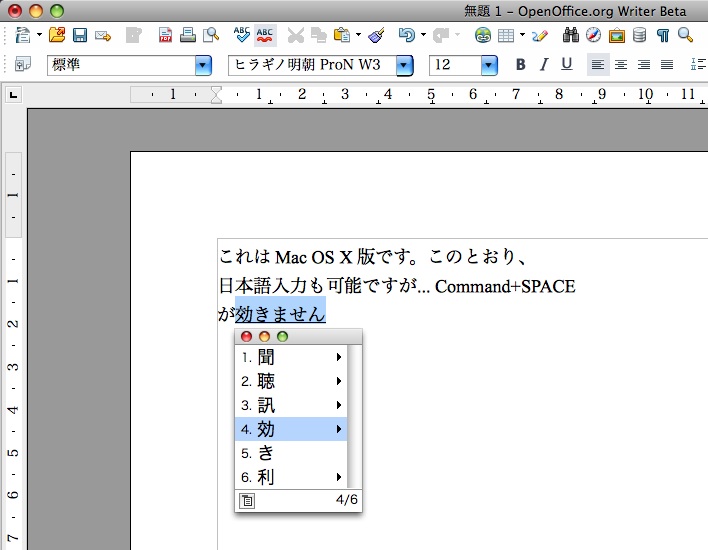Image resolution: width=708 pixels, height=550 pixels.
Task: Toggle Bold formatting
Action: pyautogui.click(x=521, y=65)
